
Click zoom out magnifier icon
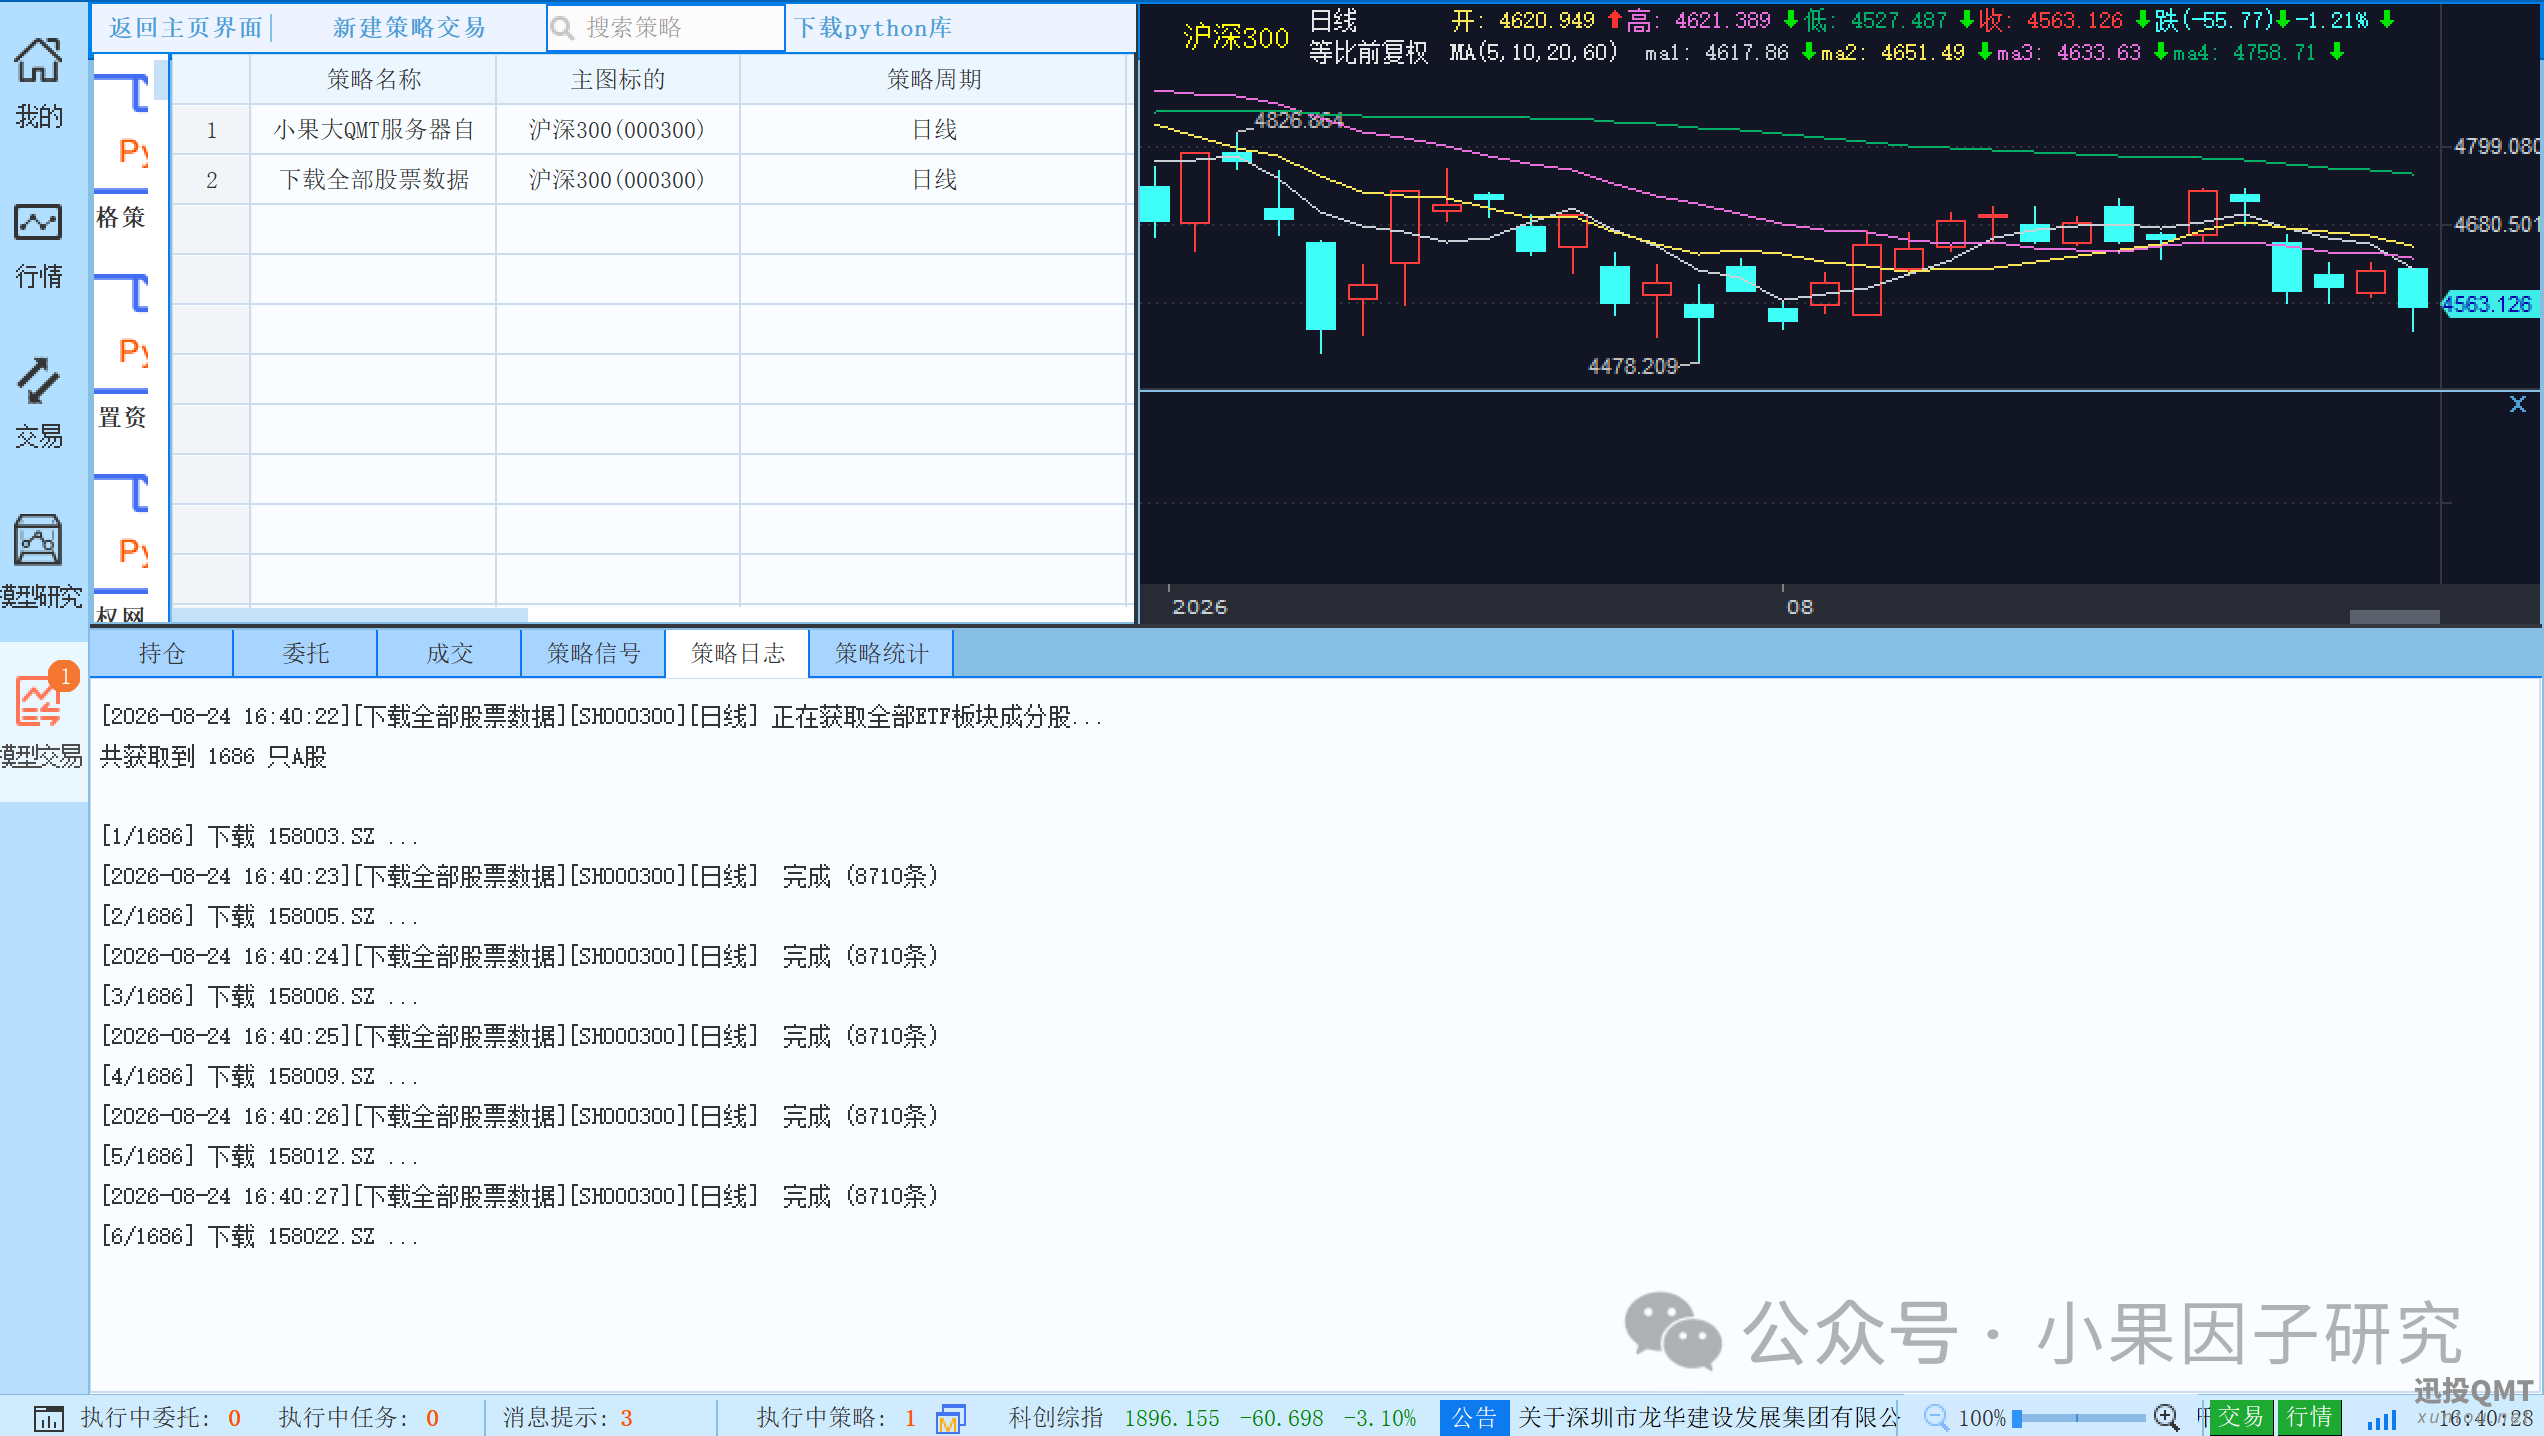tap(1936, 1417)
